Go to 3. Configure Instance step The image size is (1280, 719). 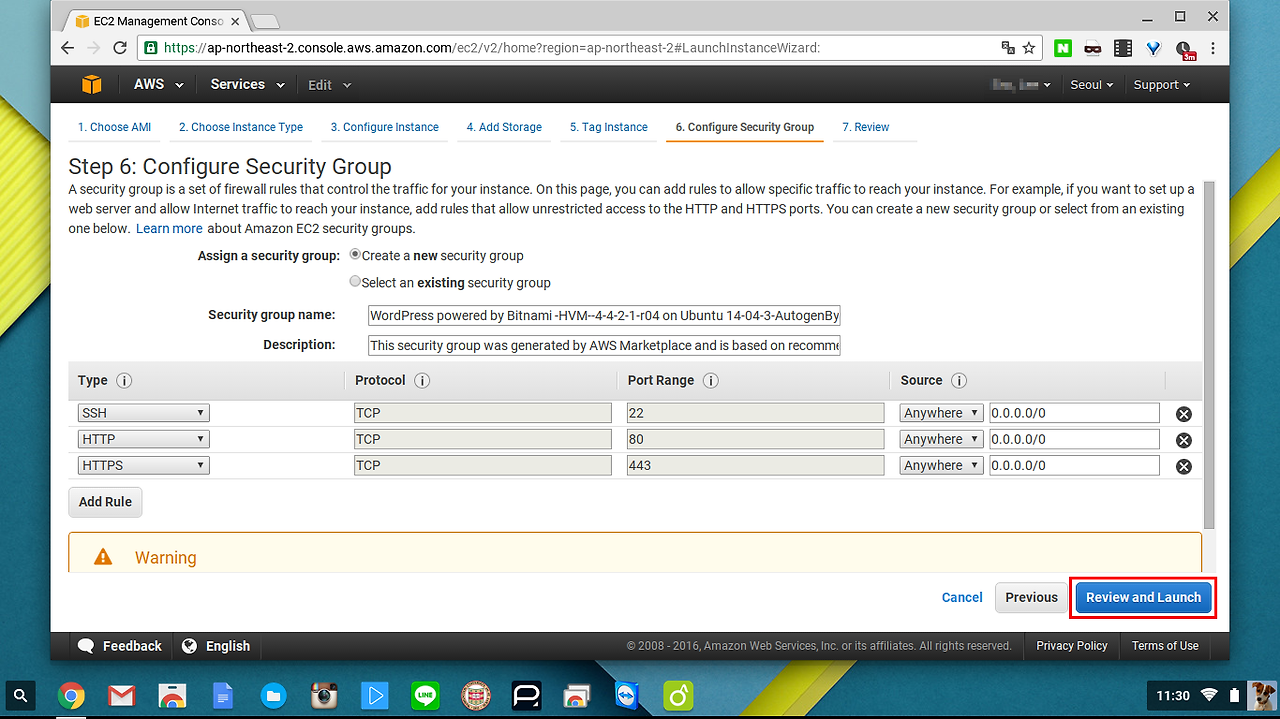385,127
